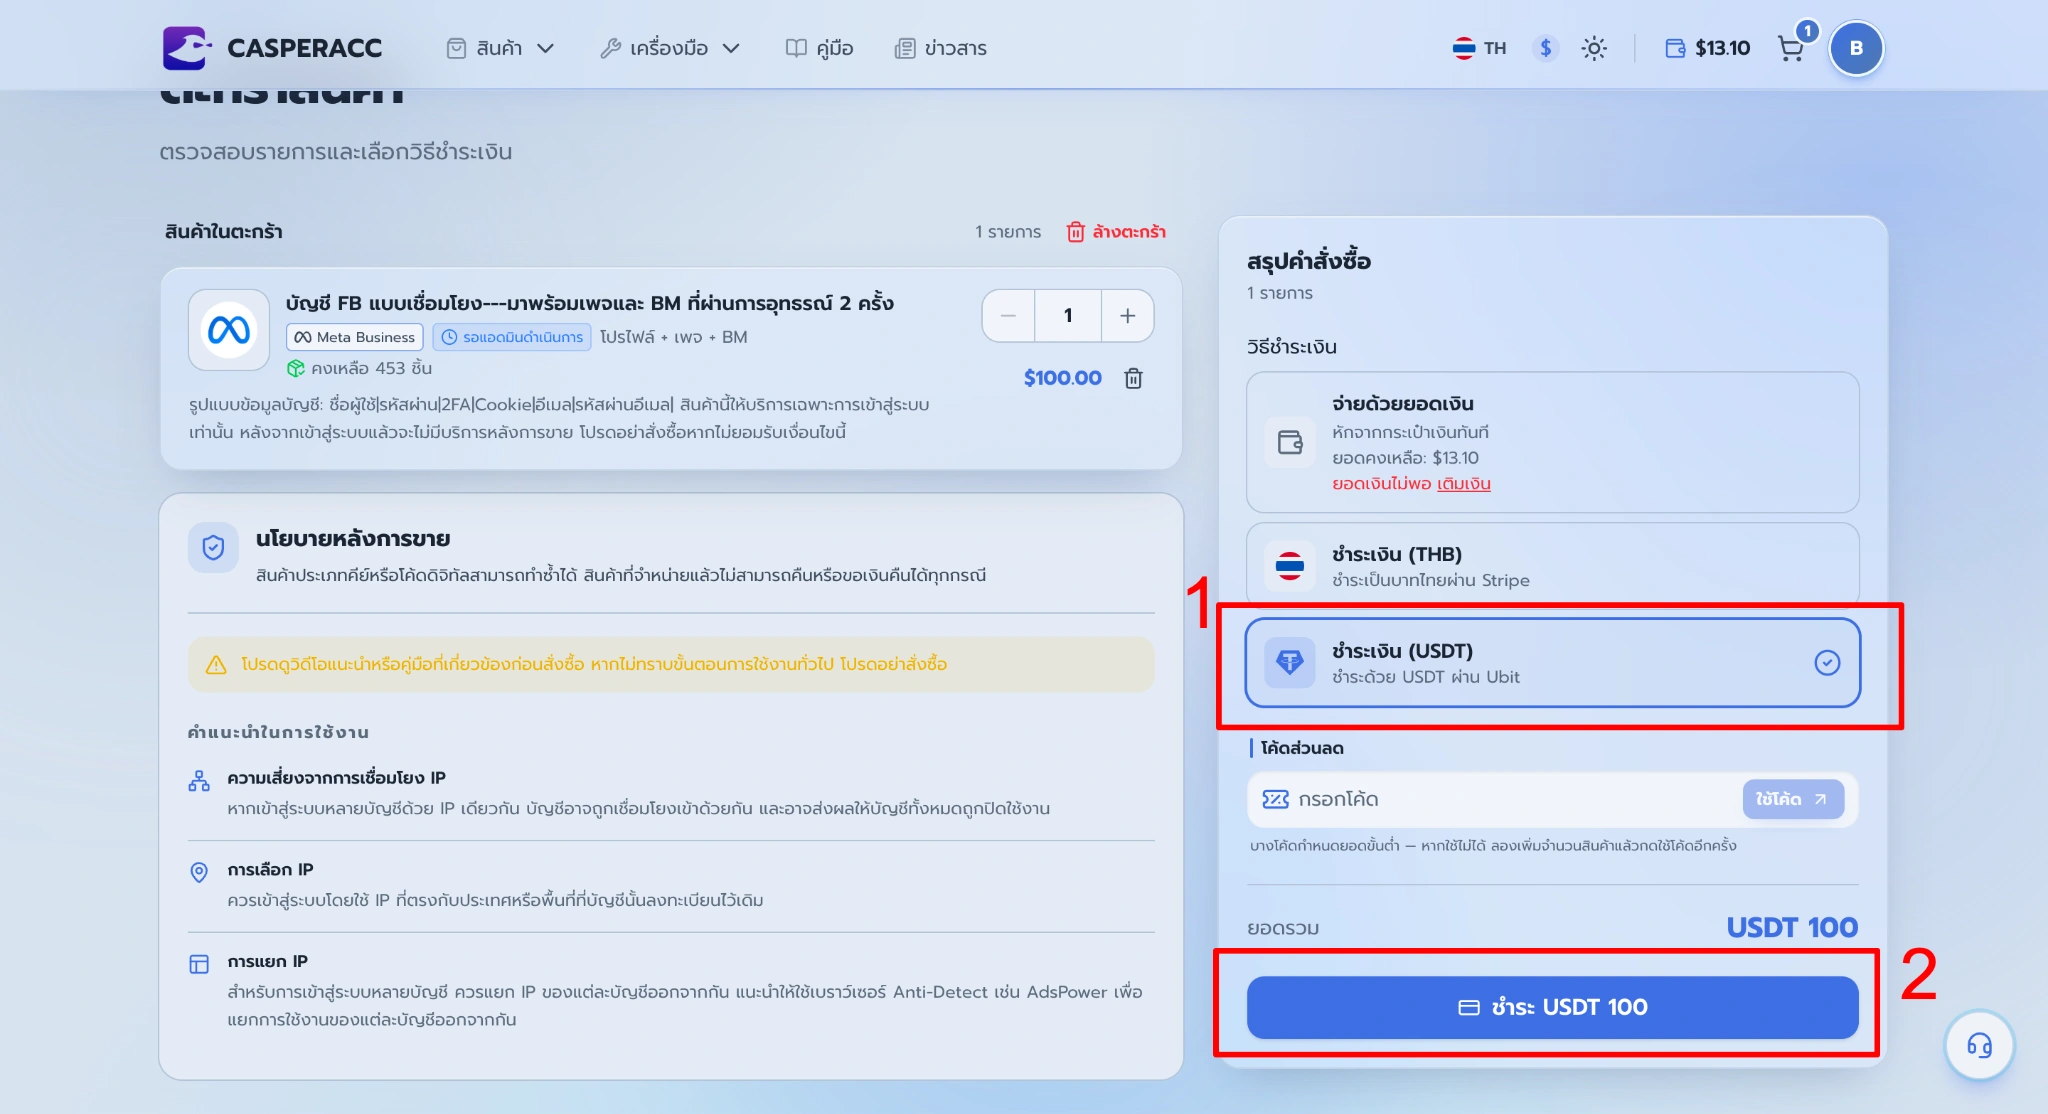
Task: Click the total USDT 100 amount
Action: point(1792,927)
